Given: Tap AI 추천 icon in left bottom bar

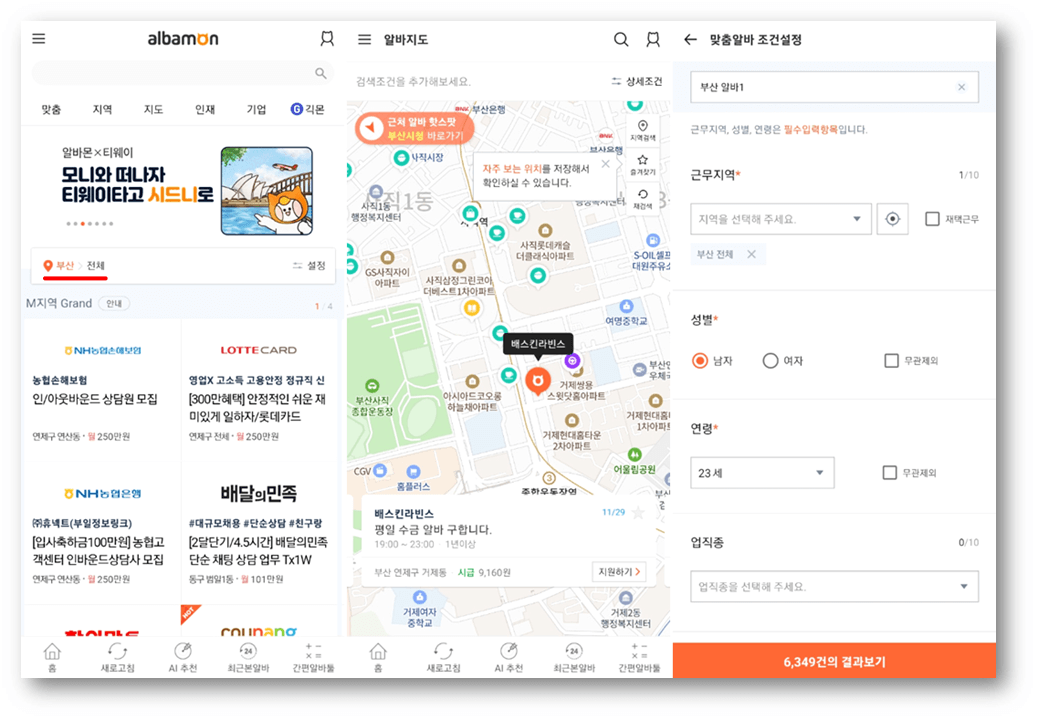Looking at the screenshot, I should [183, 657].
